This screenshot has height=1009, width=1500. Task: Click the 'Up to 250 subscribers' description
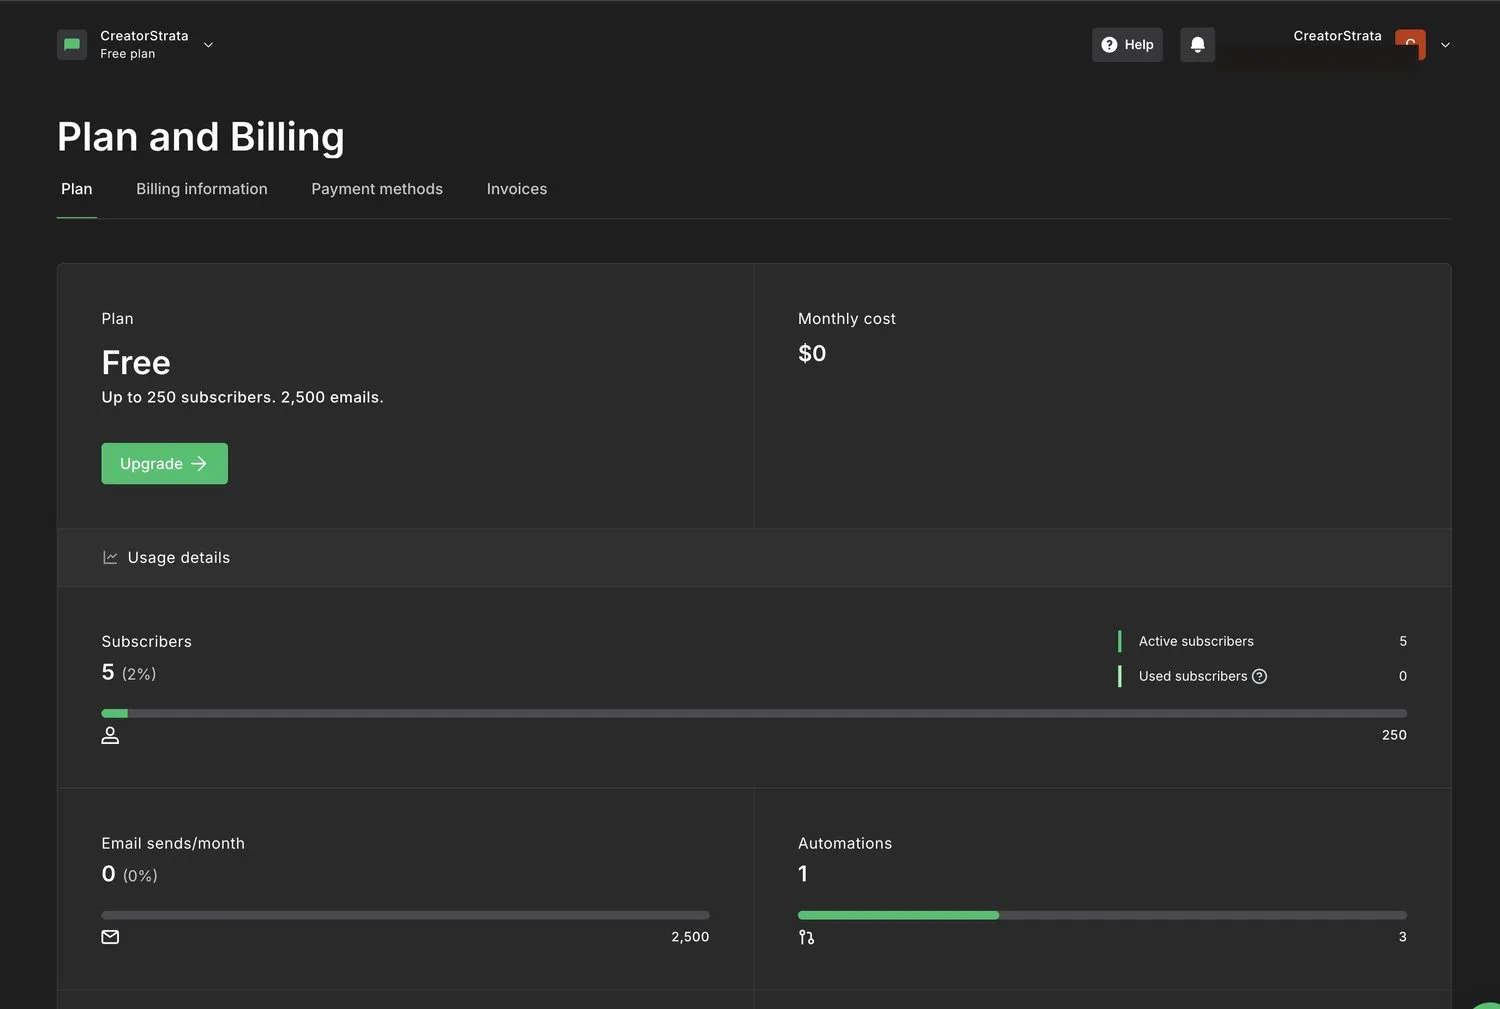pos(242,397)
